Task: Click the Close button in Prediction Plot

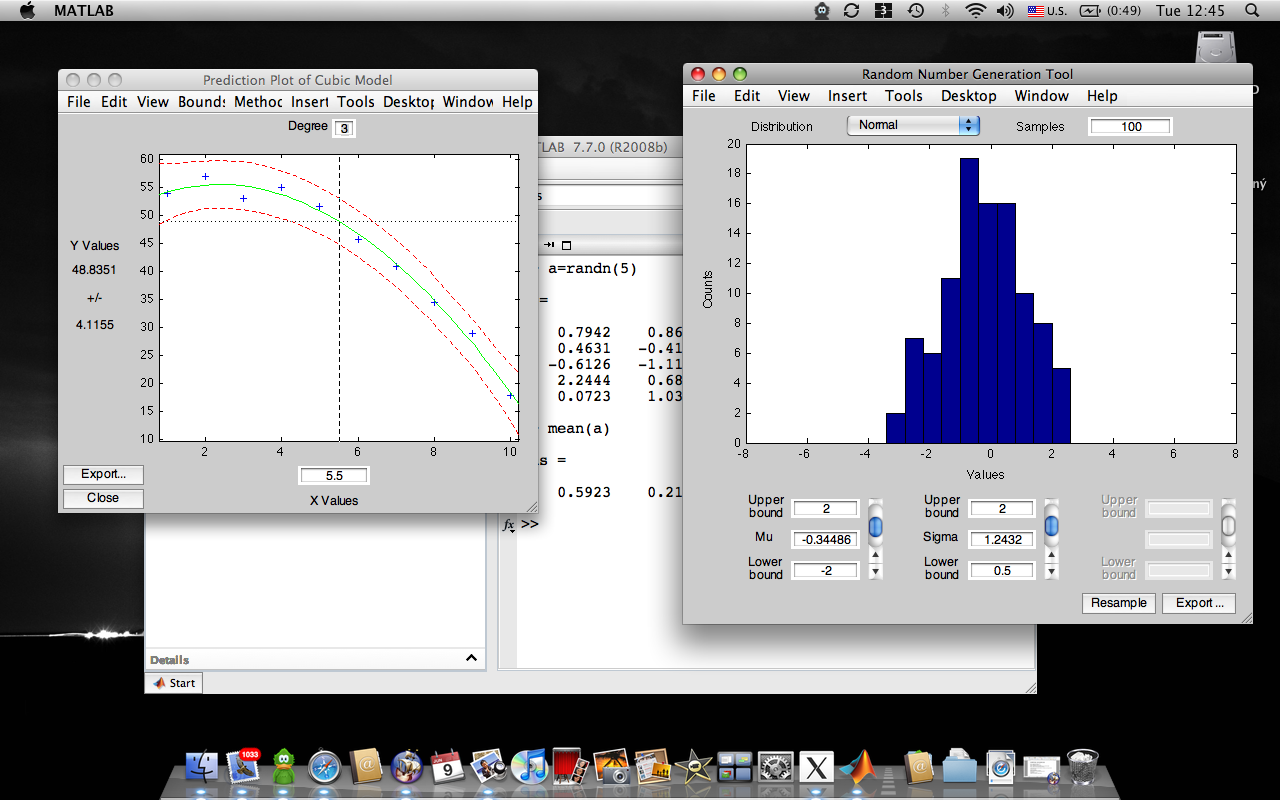Action: (103, 498)
